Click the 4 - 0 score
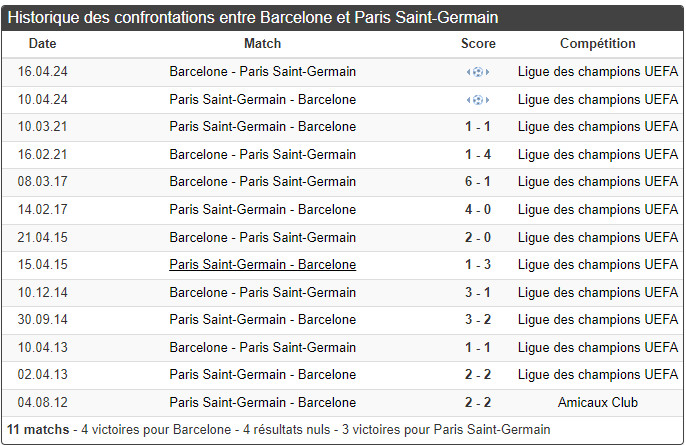 coord(478,210)
